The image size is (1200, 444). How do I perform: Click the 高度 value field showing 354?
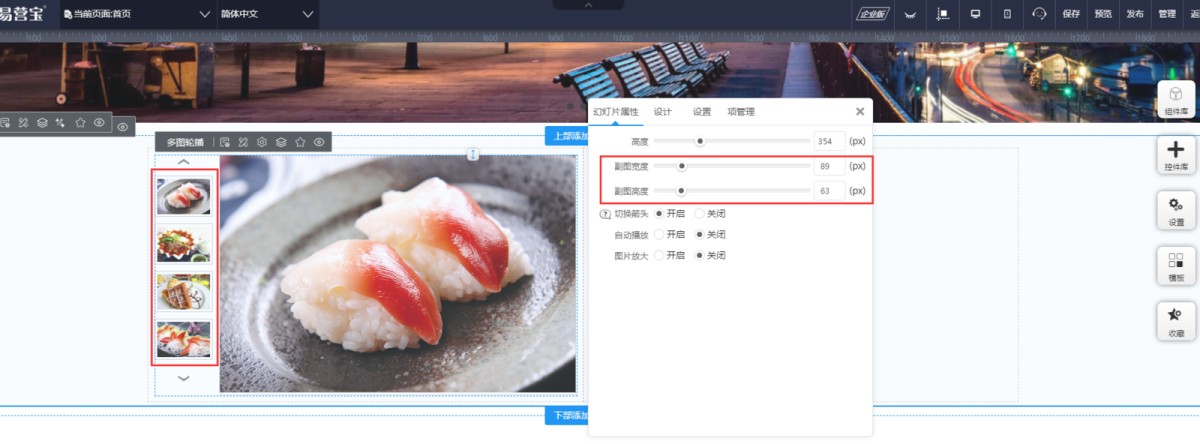(x=829, y=141)
